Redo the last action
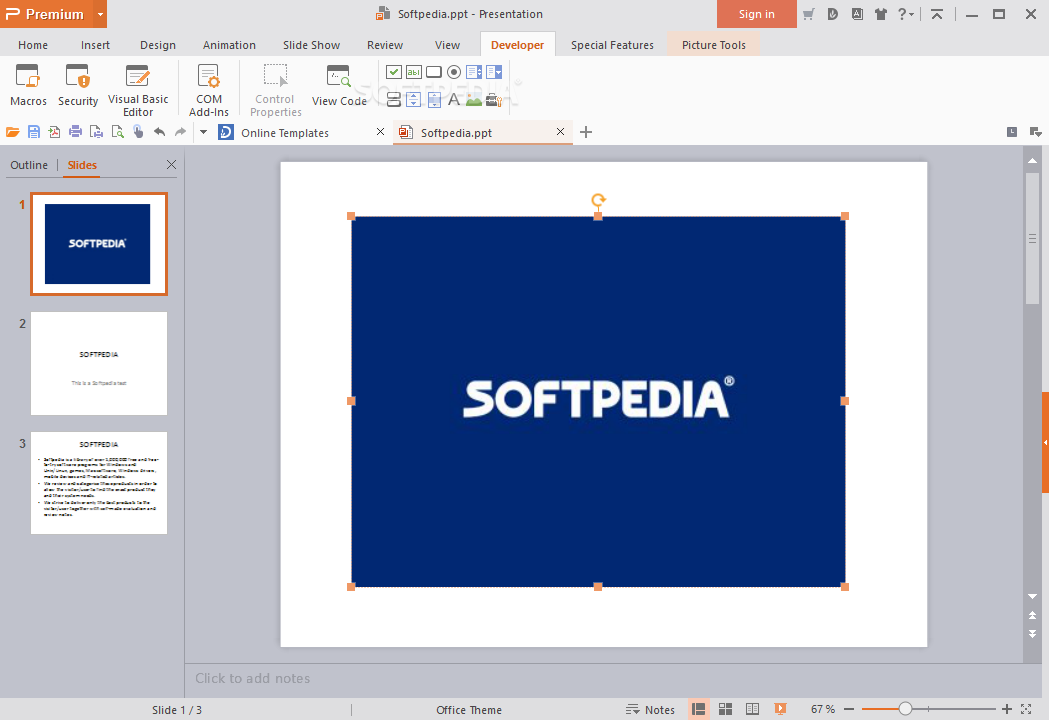The height and width of the screenshot is (720, 1049). click(x=180, y=132)
